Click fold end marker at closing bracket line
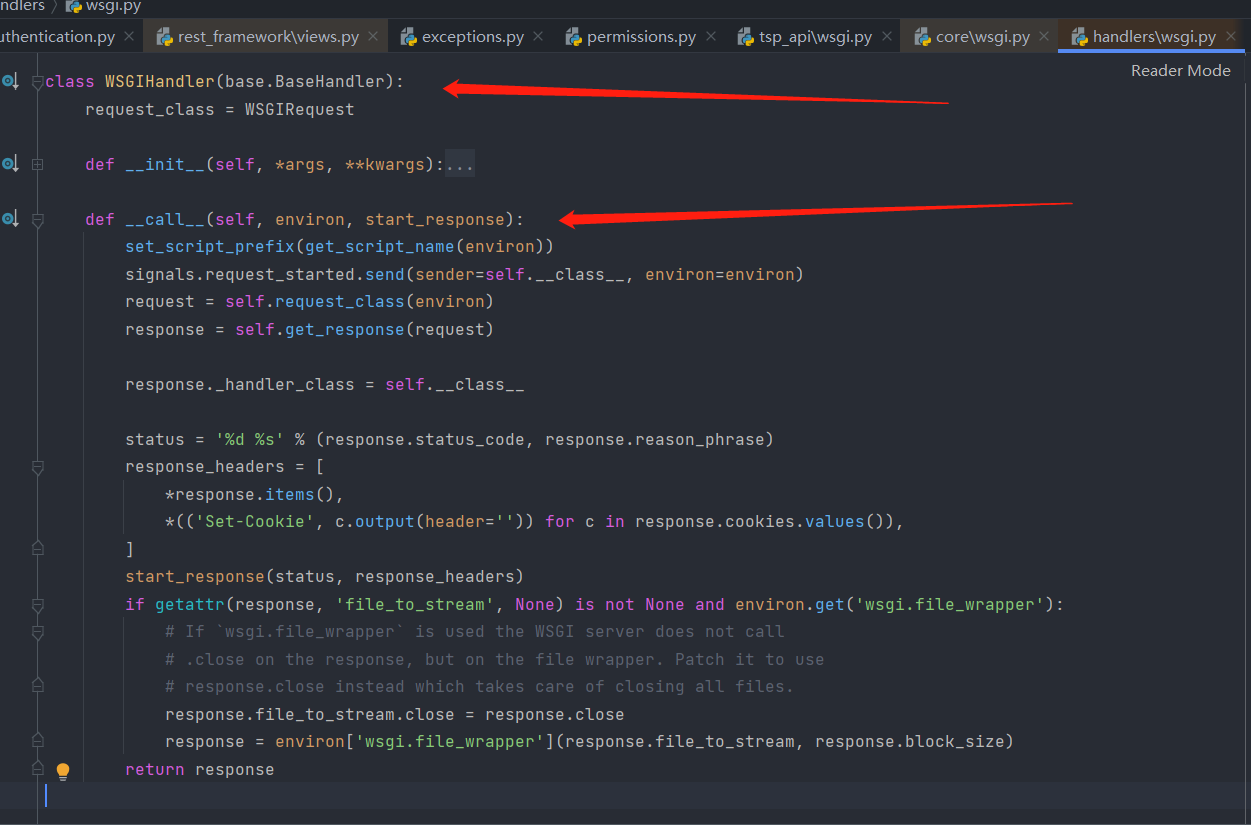This screenshot has height=825, width=1251. pos(38,549)
